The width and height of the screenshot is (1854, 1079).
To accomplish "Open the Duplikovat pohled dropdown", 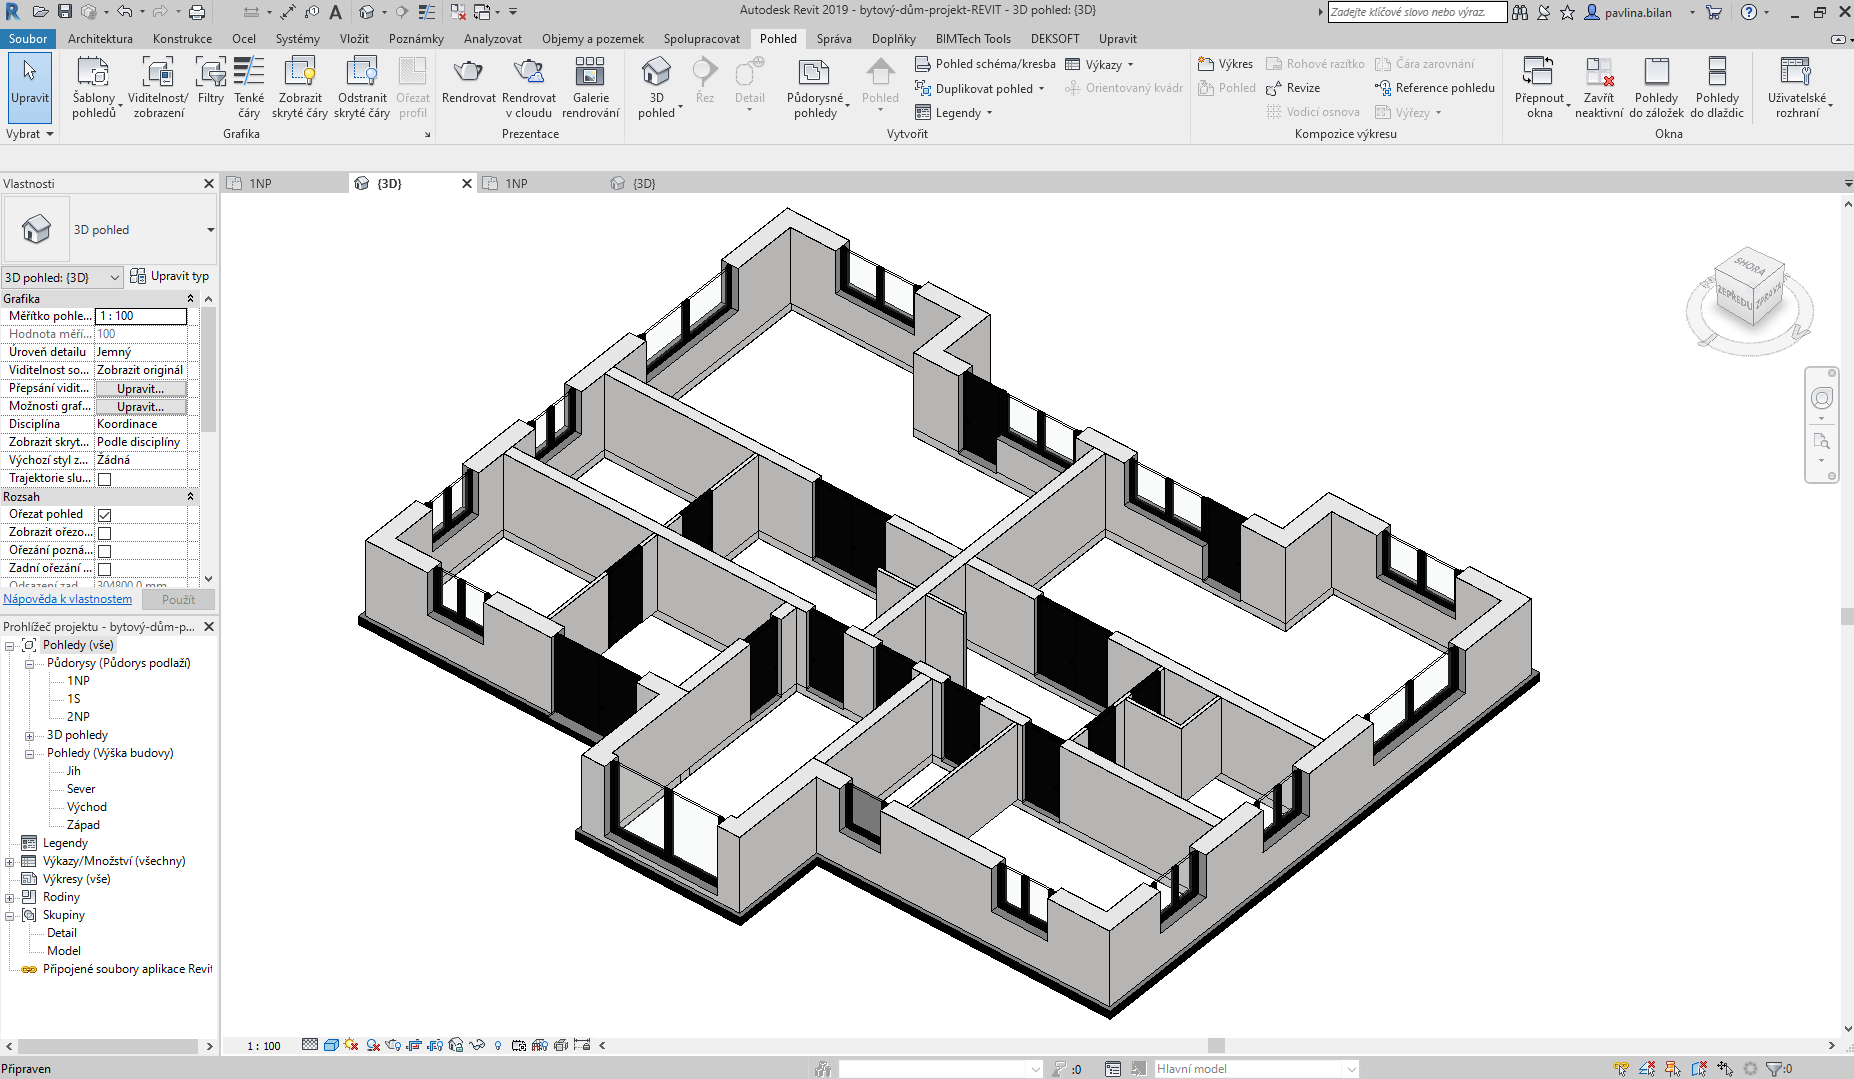I will coord(1041,89).
